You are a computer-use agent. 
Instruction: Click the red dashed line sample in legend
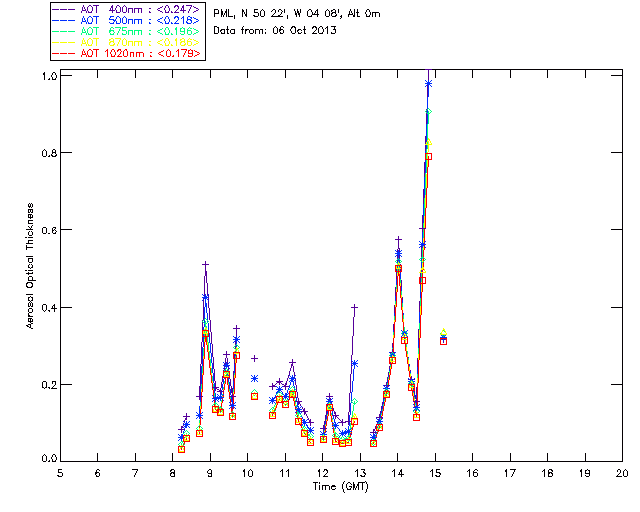coord(63,53)
